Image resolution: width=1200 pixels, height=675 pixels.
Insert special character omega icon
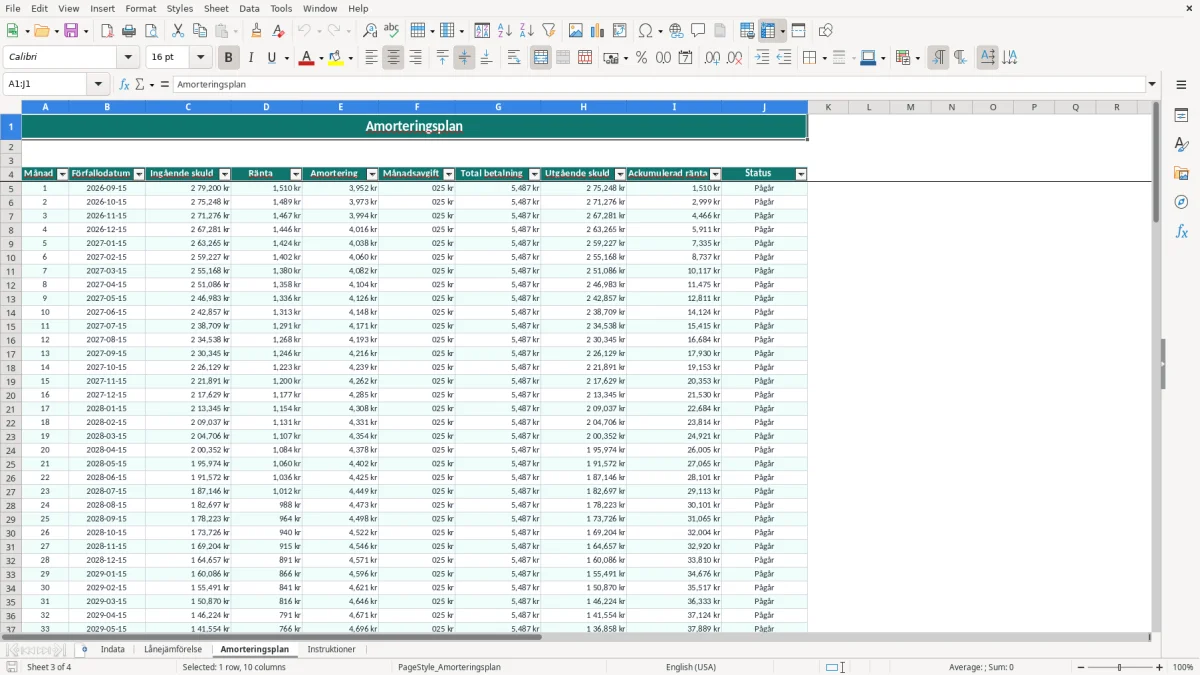tap(645, 31)
